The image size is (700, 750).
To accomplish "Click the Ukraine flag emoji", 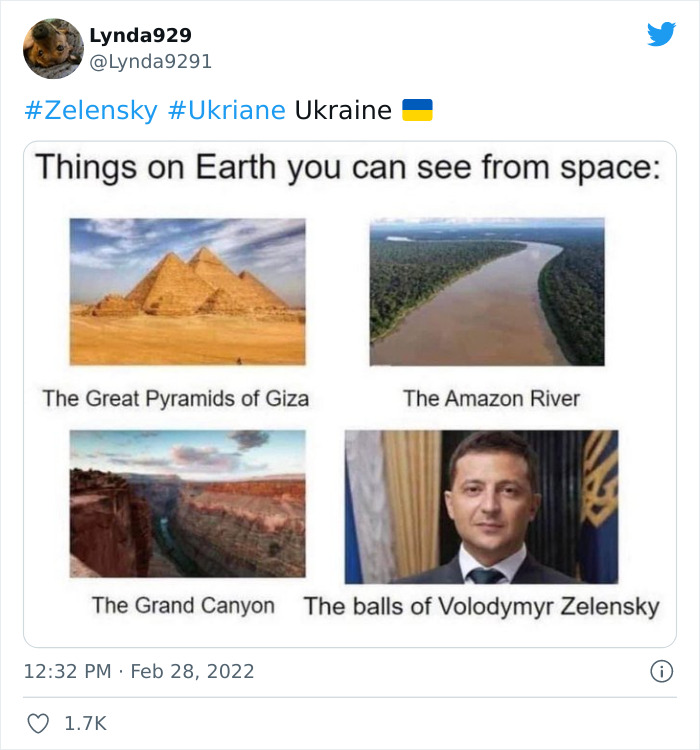I will pyautogui.click(x=417, y=110).
